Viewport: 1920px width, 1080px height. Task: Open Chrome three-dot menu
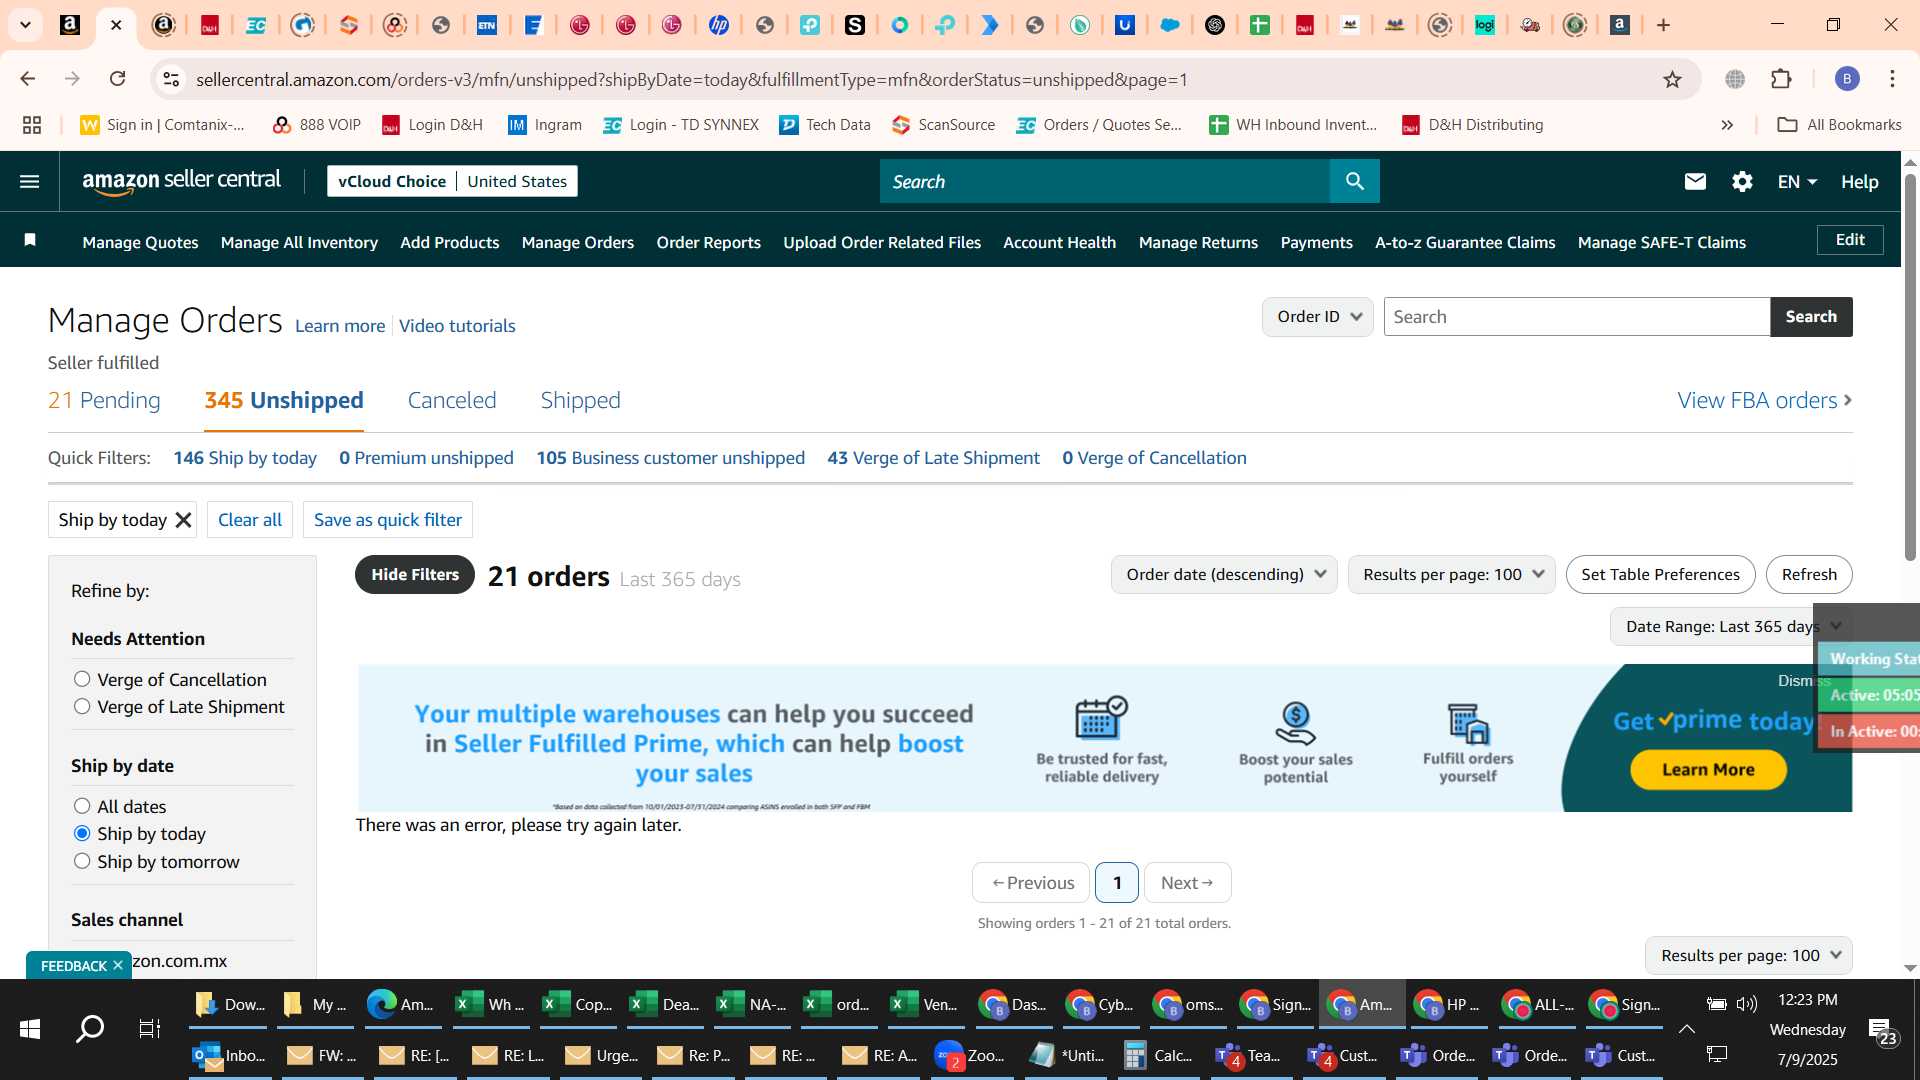[x=1892, y=79]
